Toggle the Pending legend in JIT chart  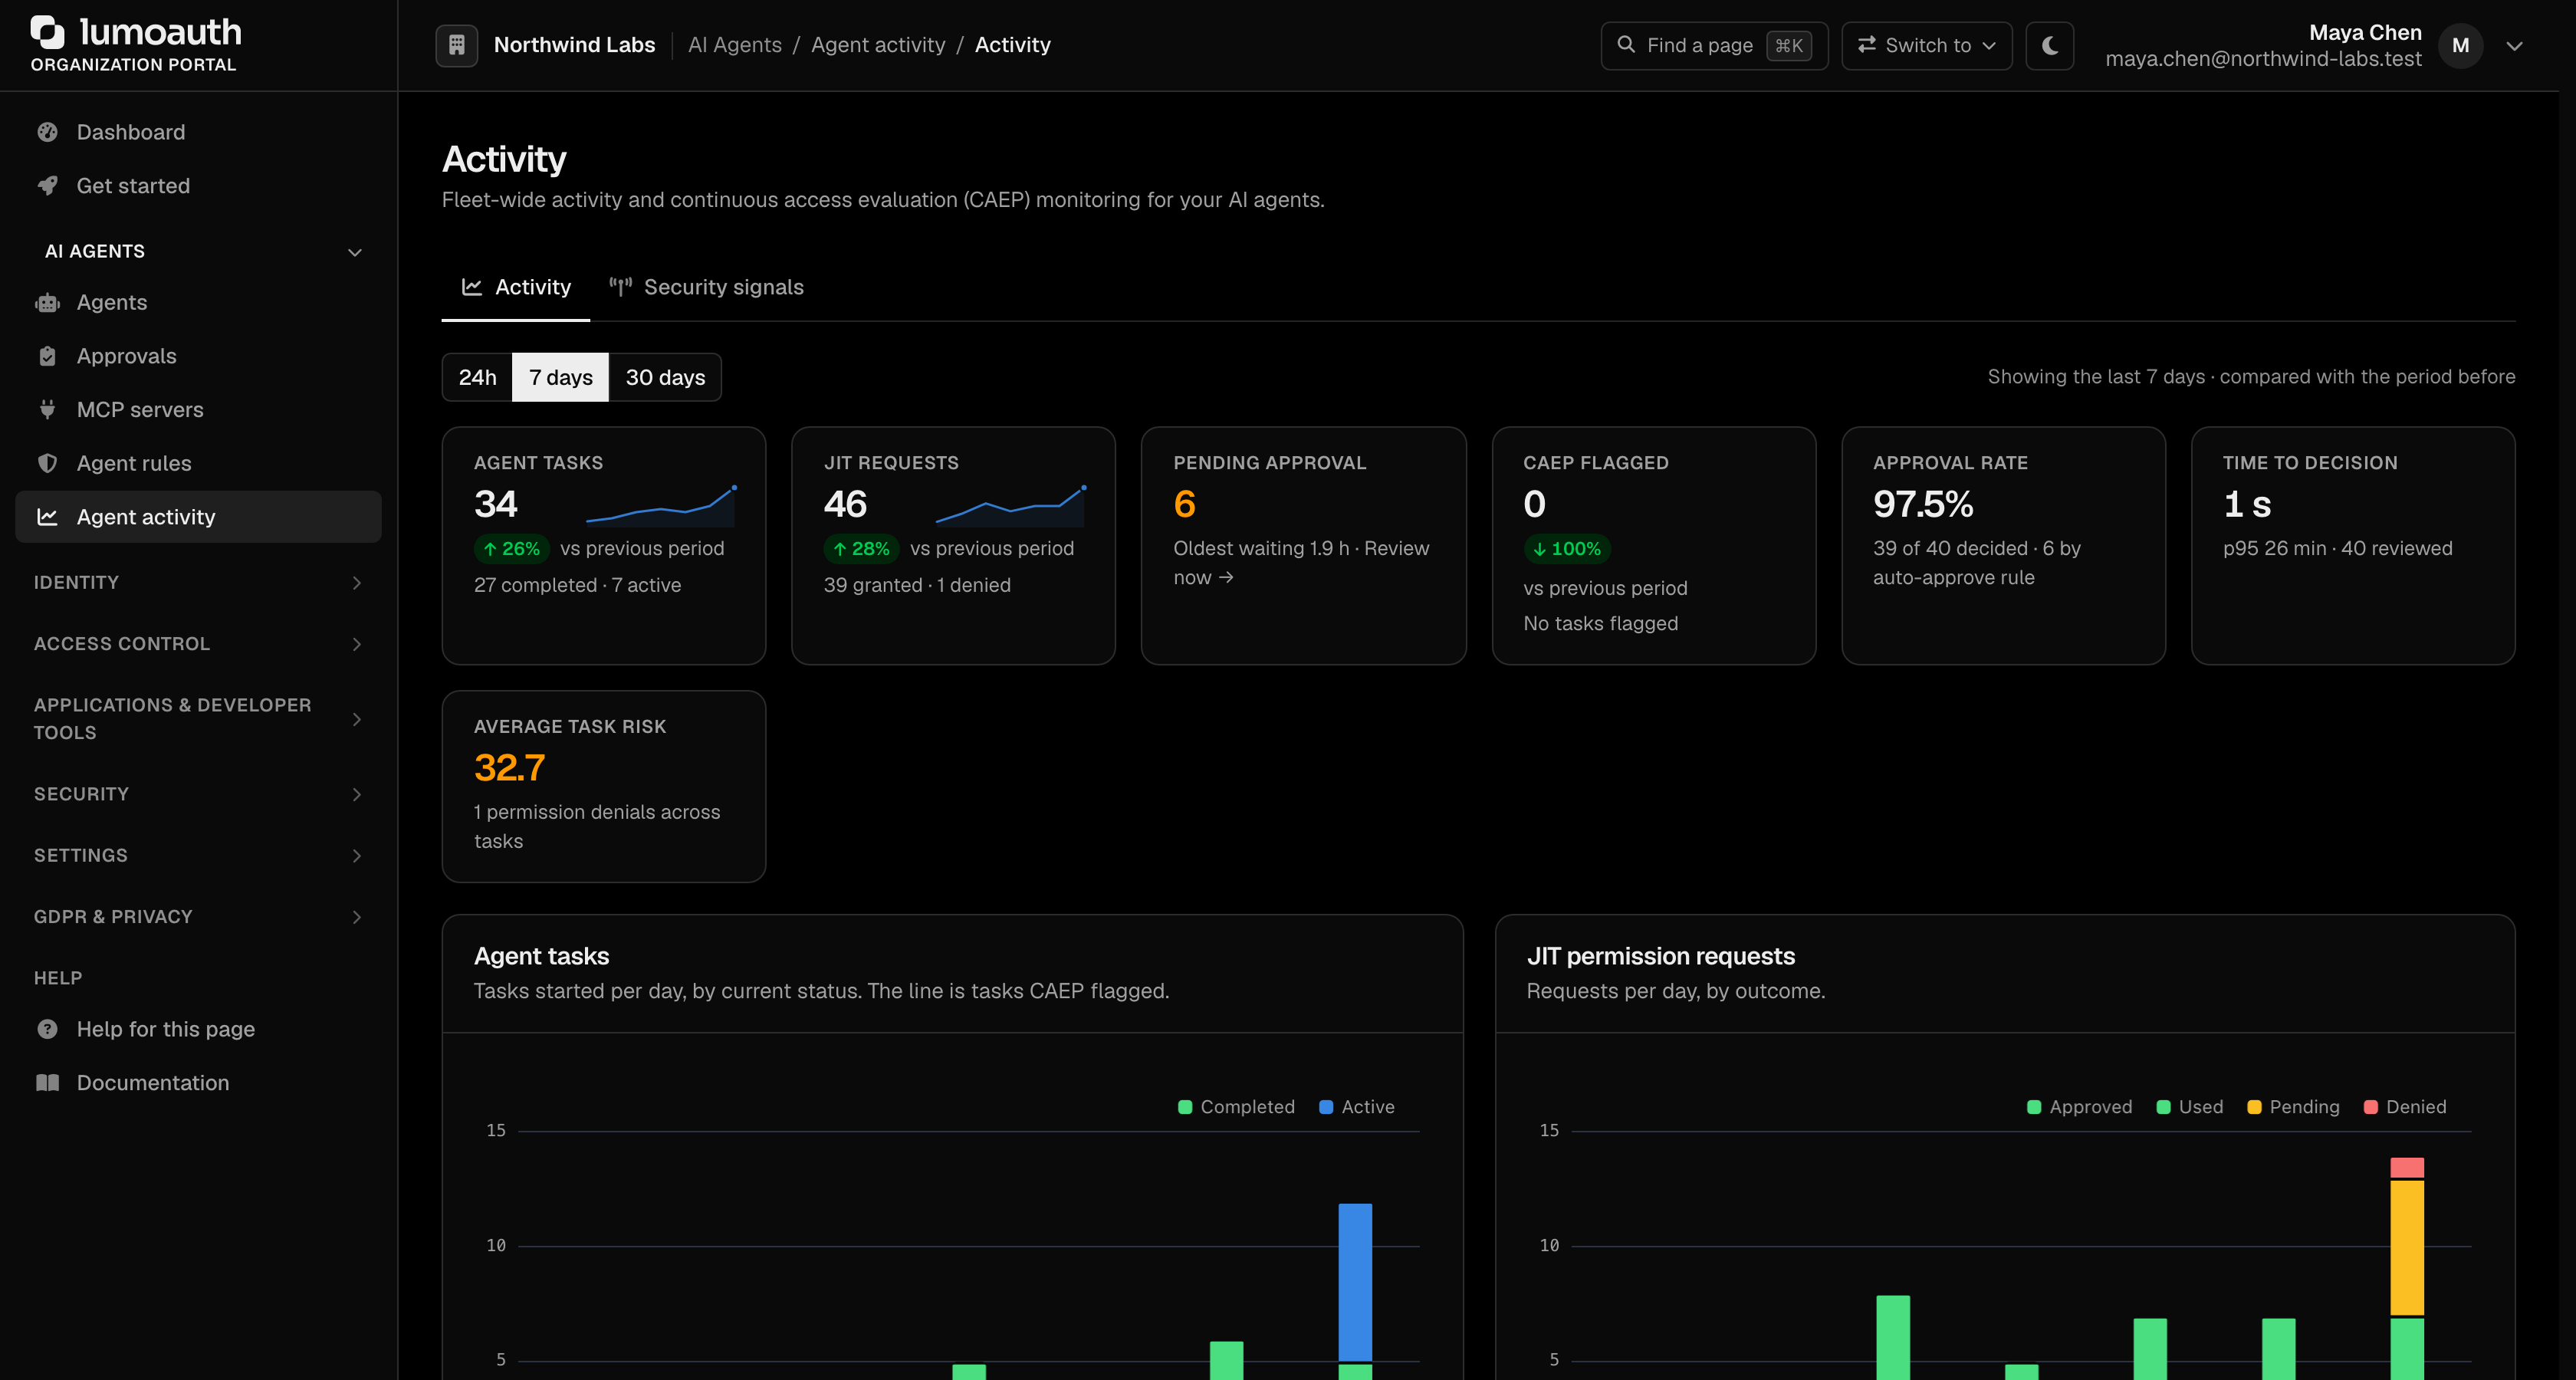[2293, 1107]
